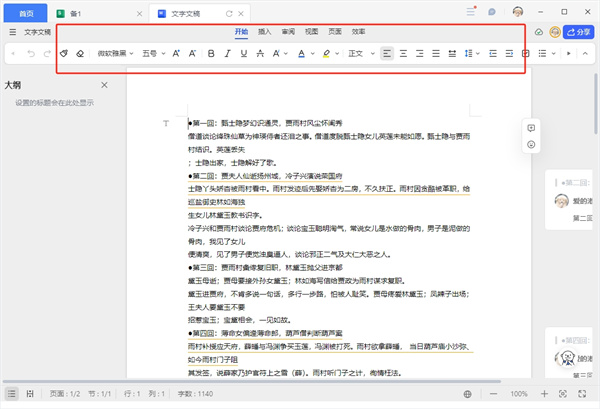Set left text alignment

[x=387, y=54]
